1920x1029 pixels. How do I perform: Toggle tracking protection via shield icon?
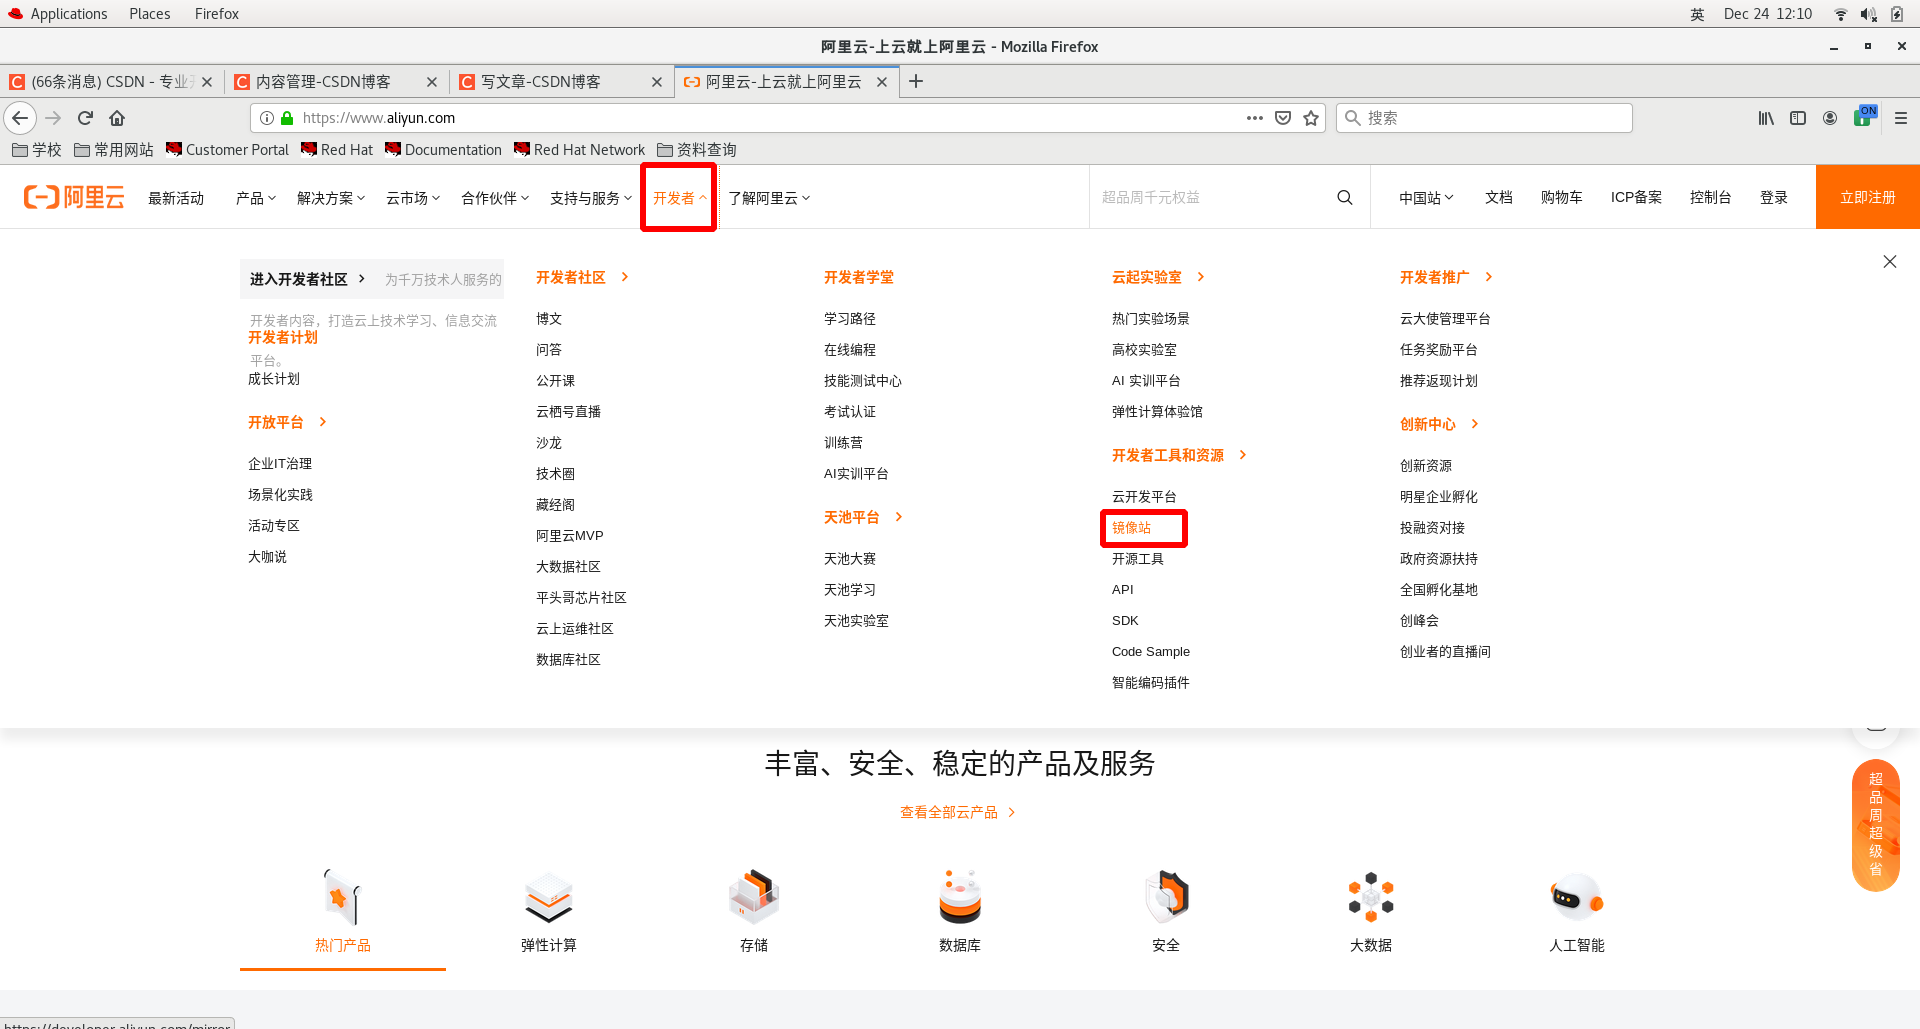tap(1283, 117)
